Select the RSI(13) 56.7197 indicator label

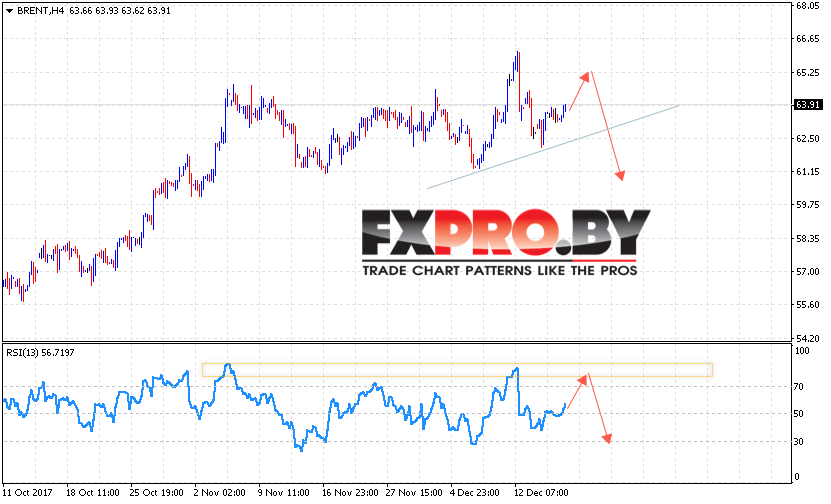point(40,352)
